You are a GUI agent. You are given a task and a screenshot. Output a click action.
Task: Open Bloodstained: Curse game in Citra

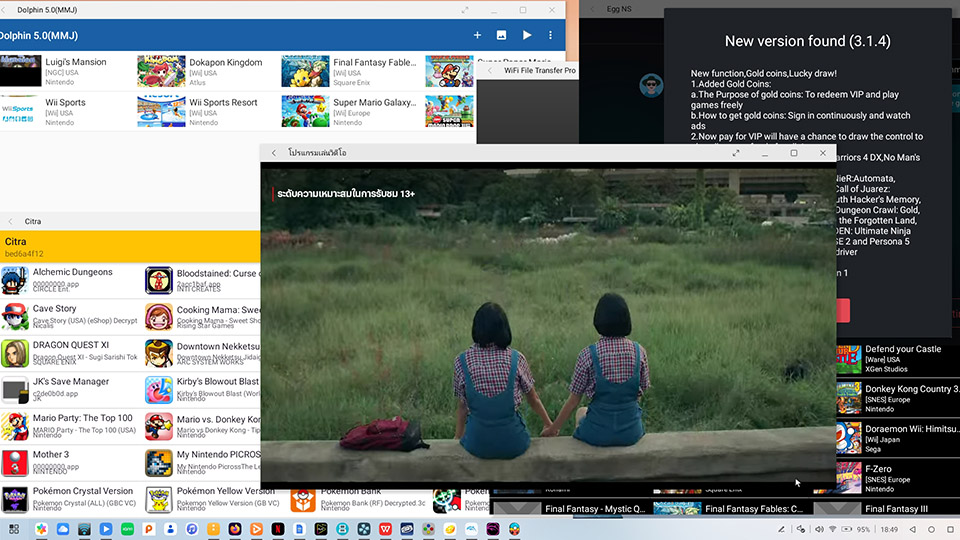click(202, 280)
